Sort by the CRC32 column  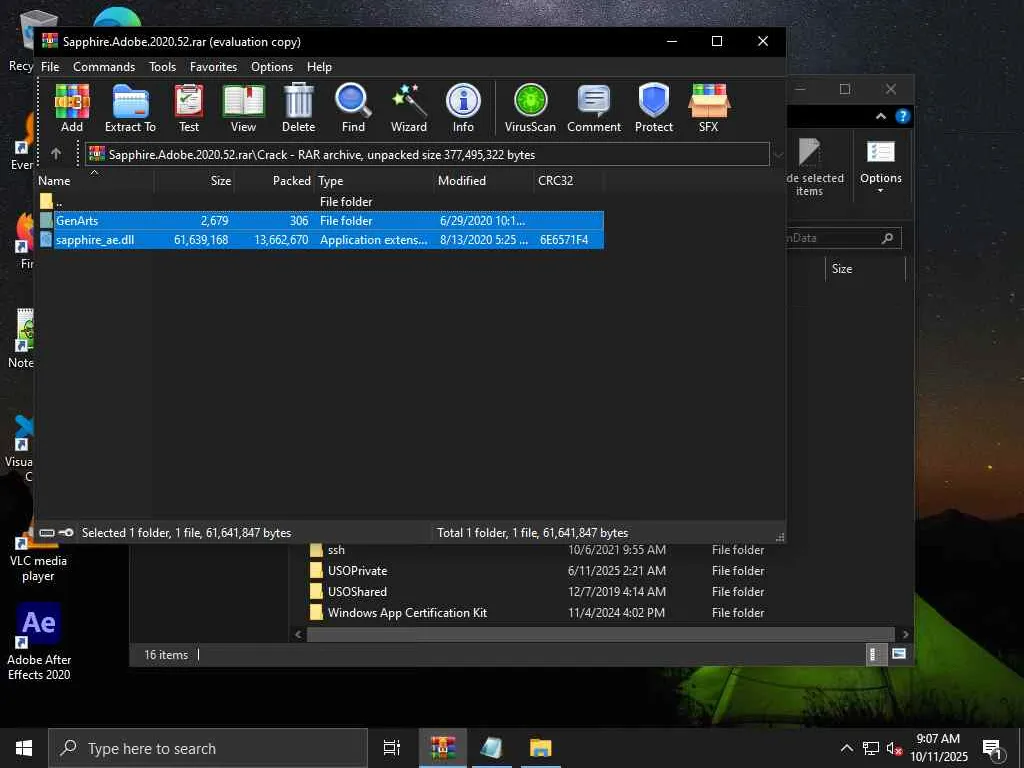(x=569, y=181)
